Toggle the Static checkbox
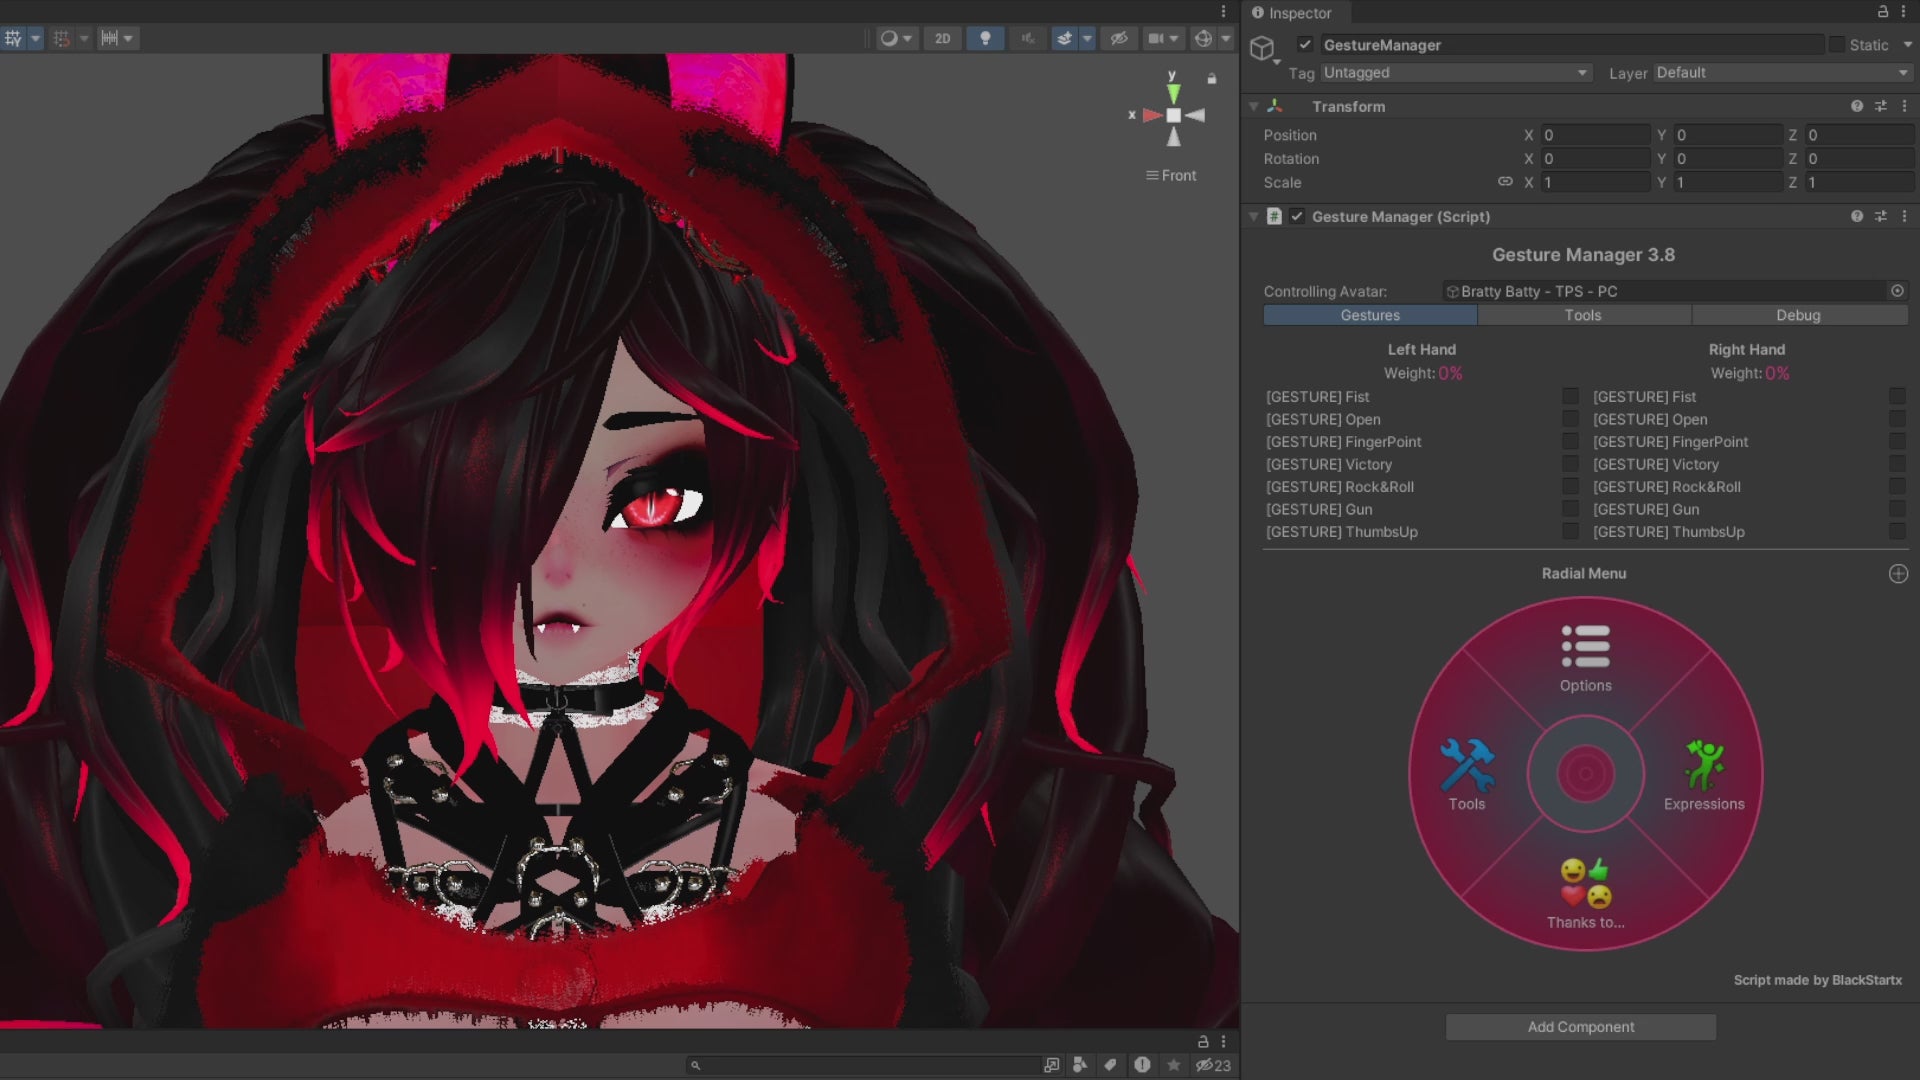Image resolution: width=1920 pixels, height=1080 pixels. [x=1837, y=45]
